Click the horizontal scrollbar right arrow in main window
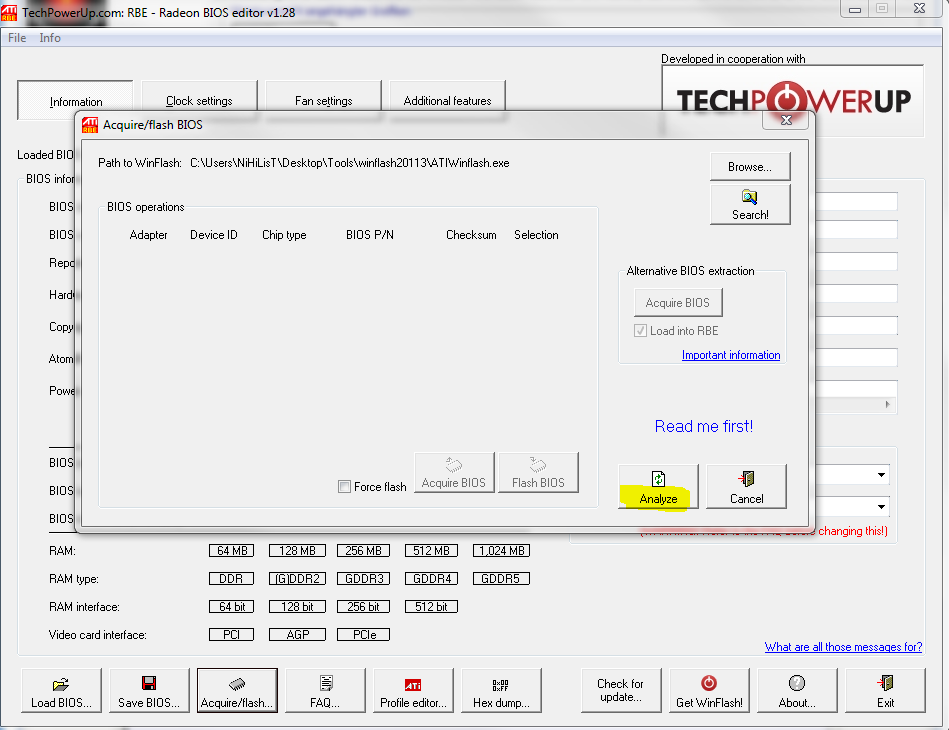Viewport: 949px width, 730px height. pos(887,404)
